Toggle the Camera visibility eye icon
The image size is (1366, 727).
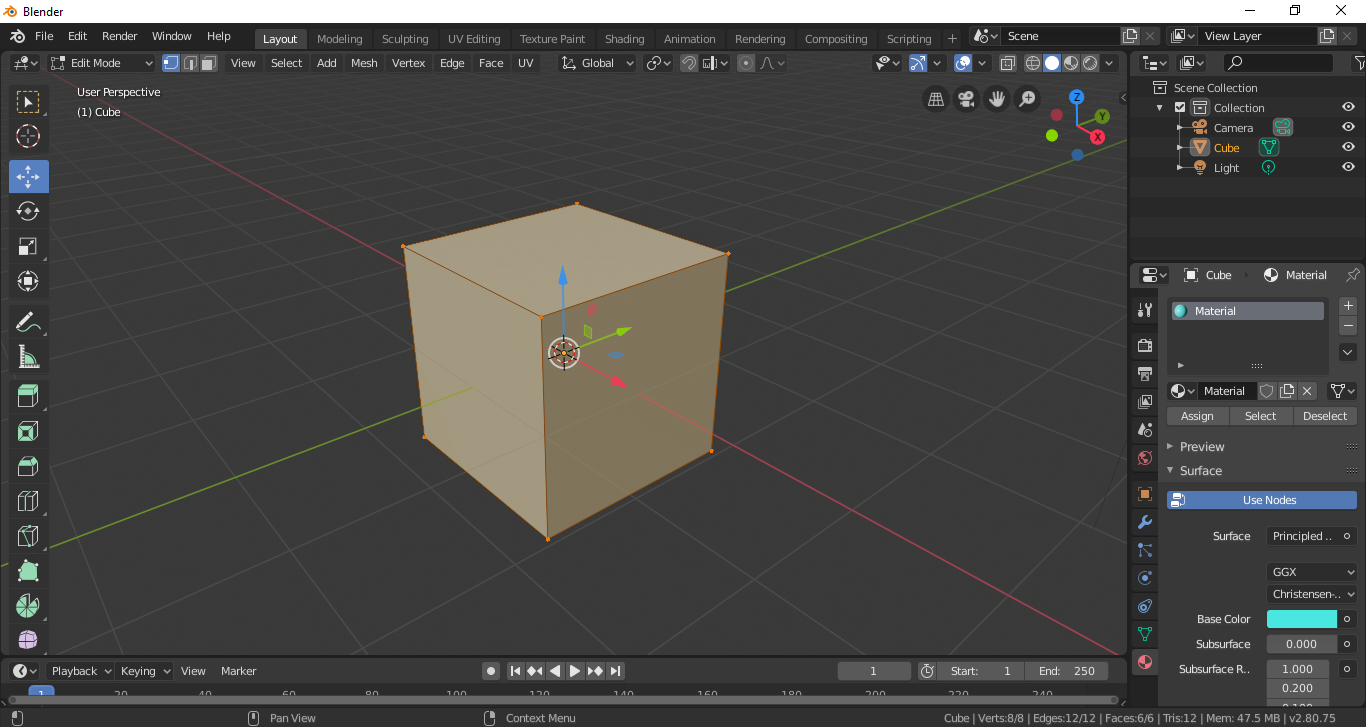click(1347, 127)
